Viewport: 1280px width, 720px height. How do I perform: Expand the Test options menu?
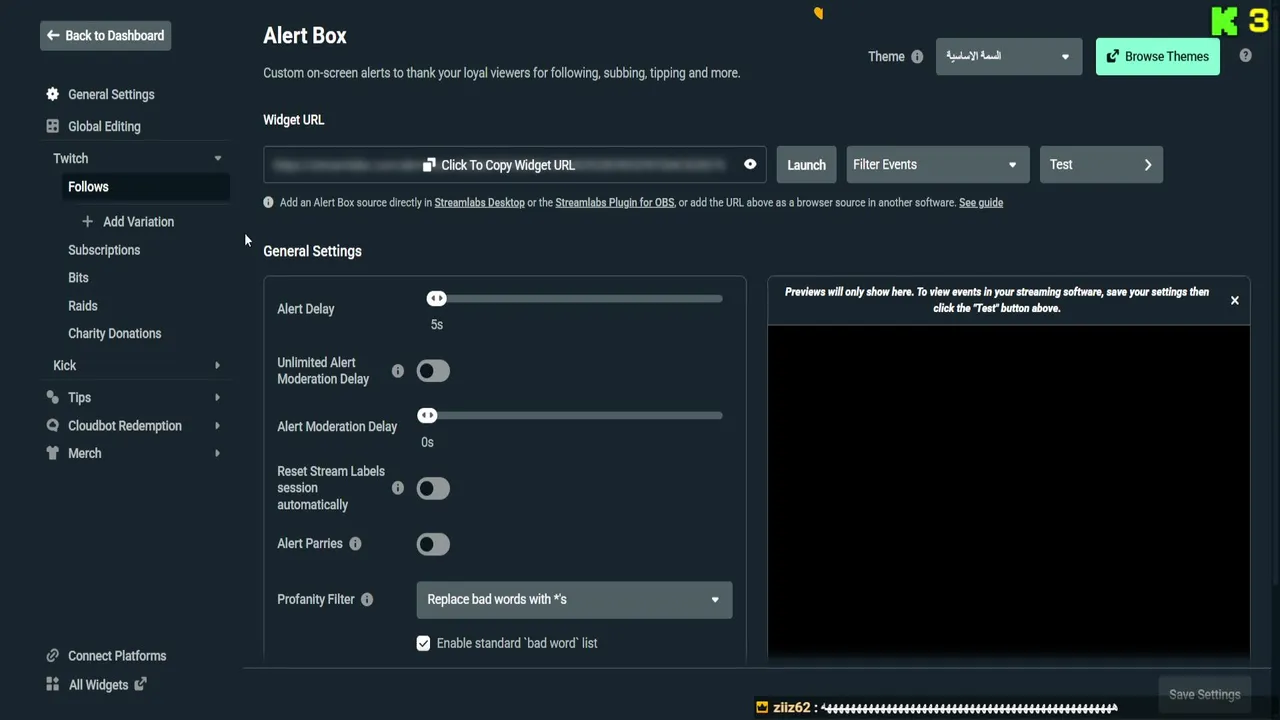click(x=1101, y=165)
